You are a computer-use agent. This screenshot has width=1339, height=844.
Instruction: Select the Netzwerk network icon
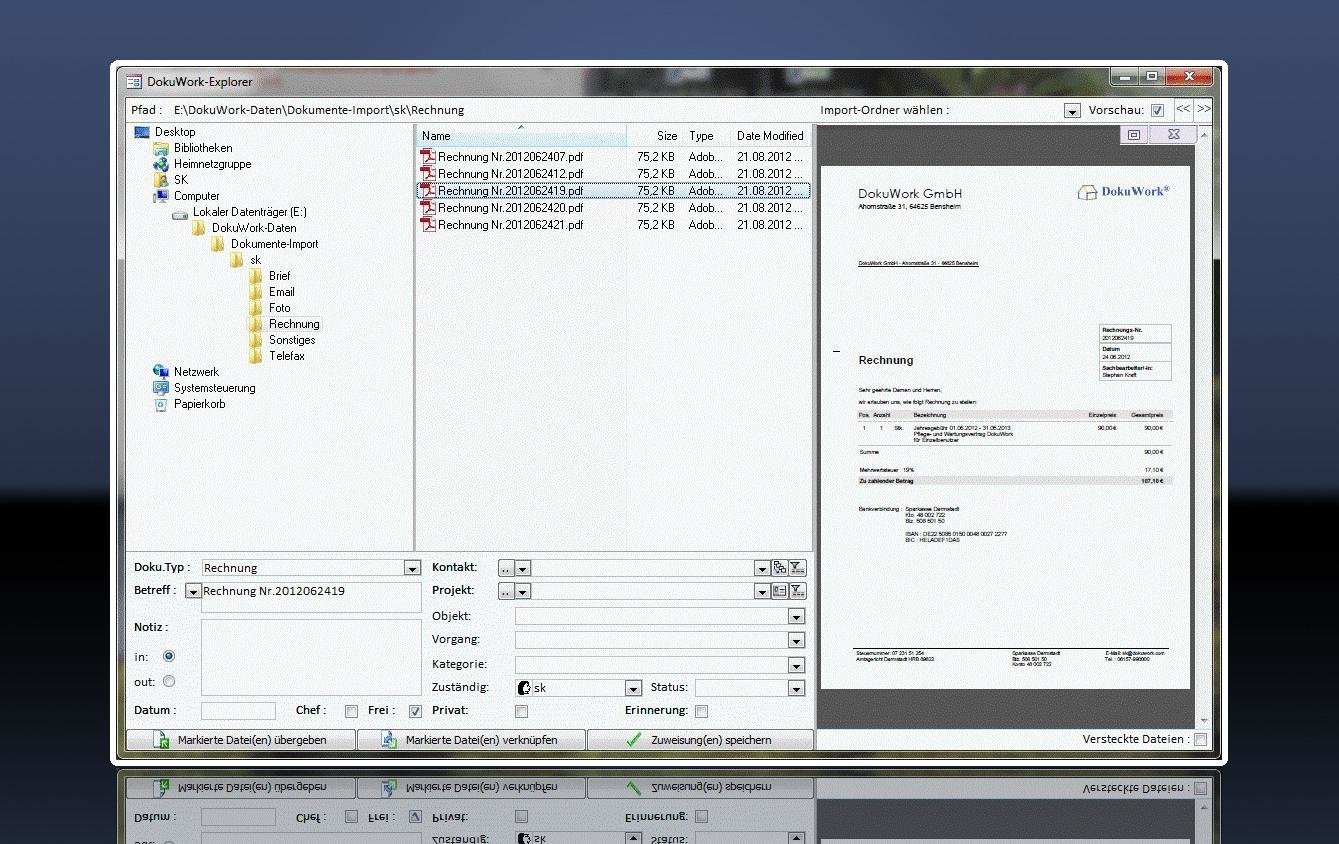click(161, 372)
